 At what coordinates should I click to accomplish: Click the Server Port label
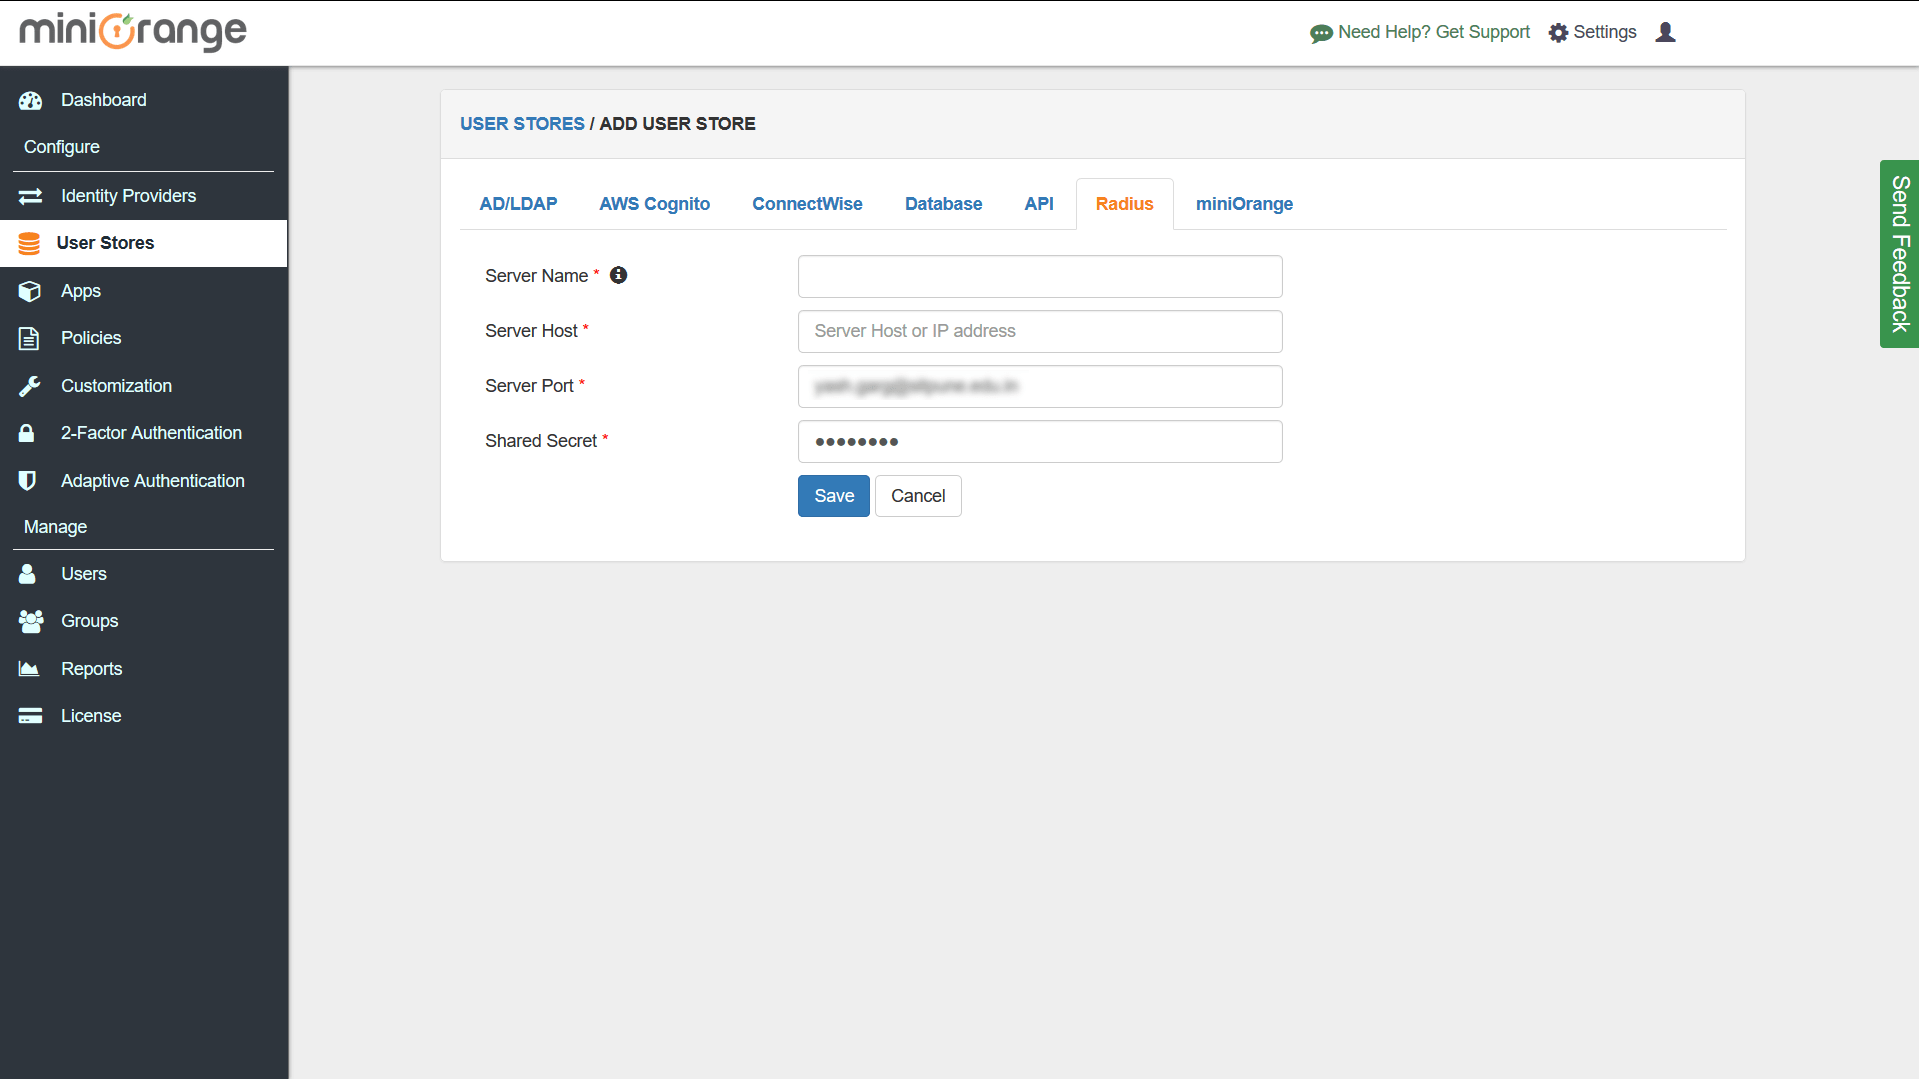529,386
